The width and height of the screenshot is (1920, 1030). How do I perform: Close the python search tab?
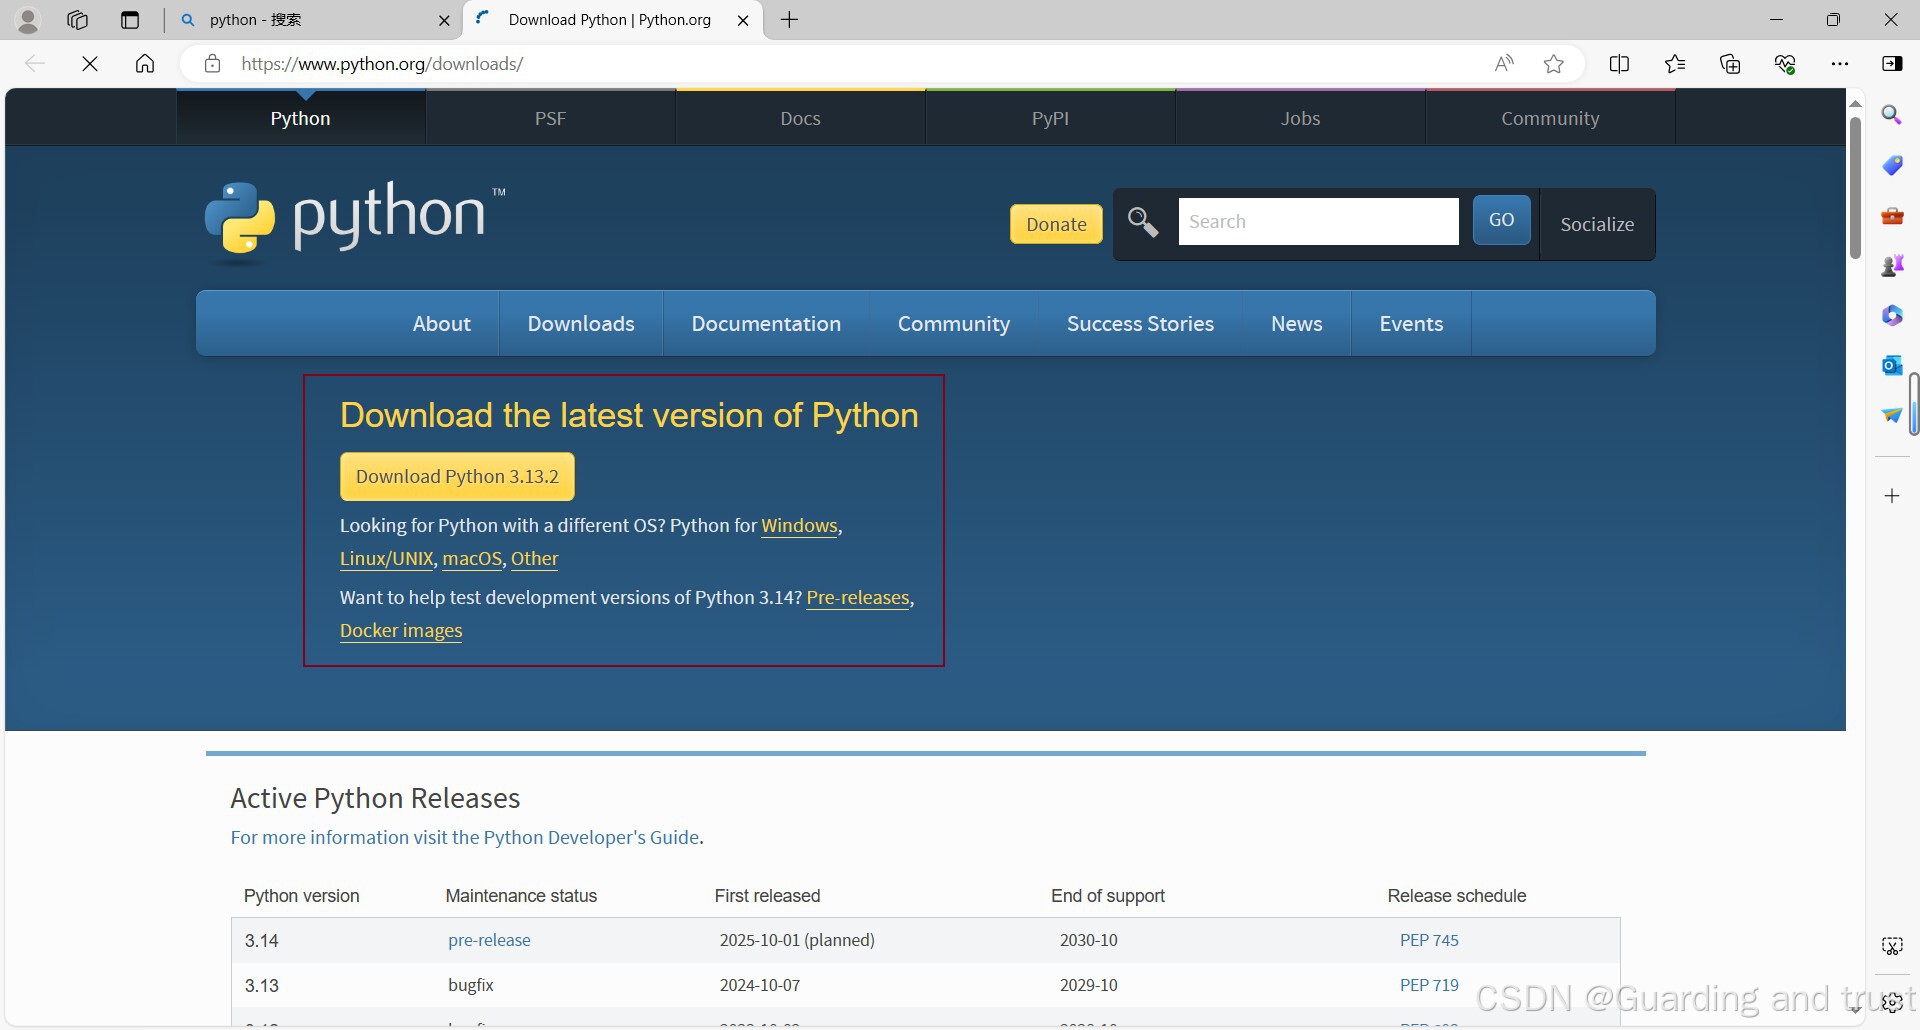tap(445, 20)
